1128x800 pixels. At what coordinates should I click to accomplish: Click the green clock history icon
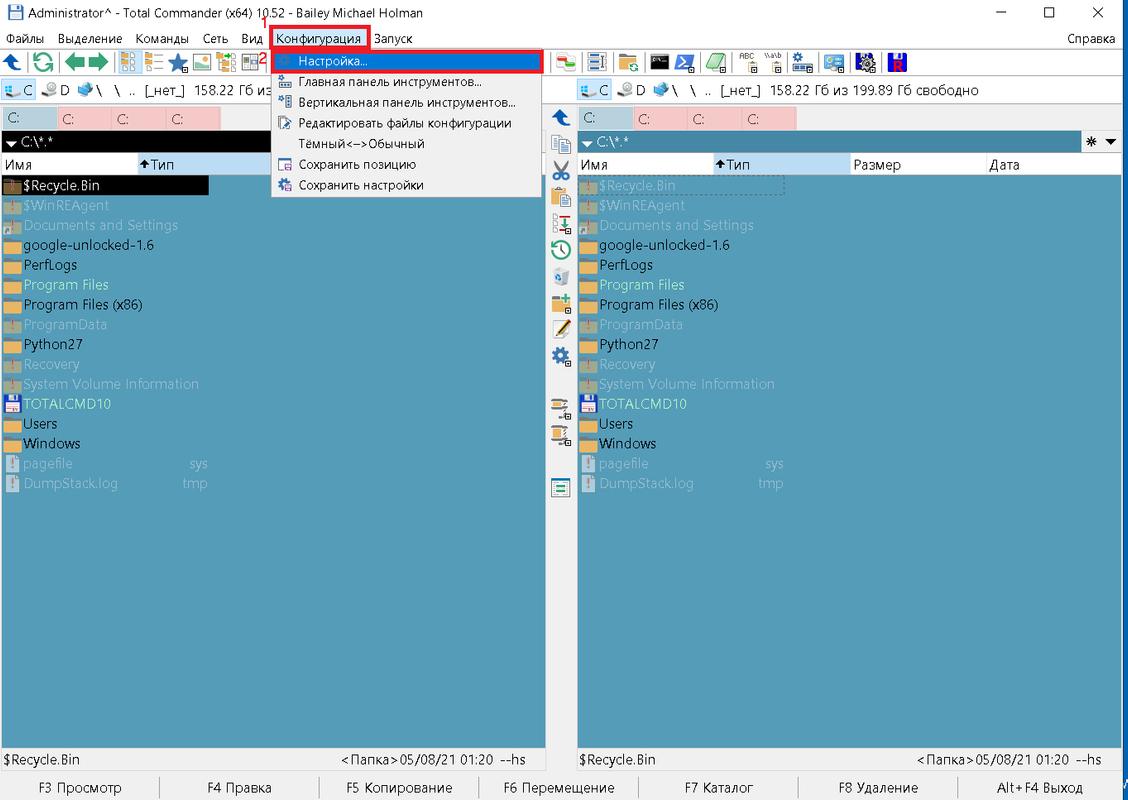click(561, 250)
